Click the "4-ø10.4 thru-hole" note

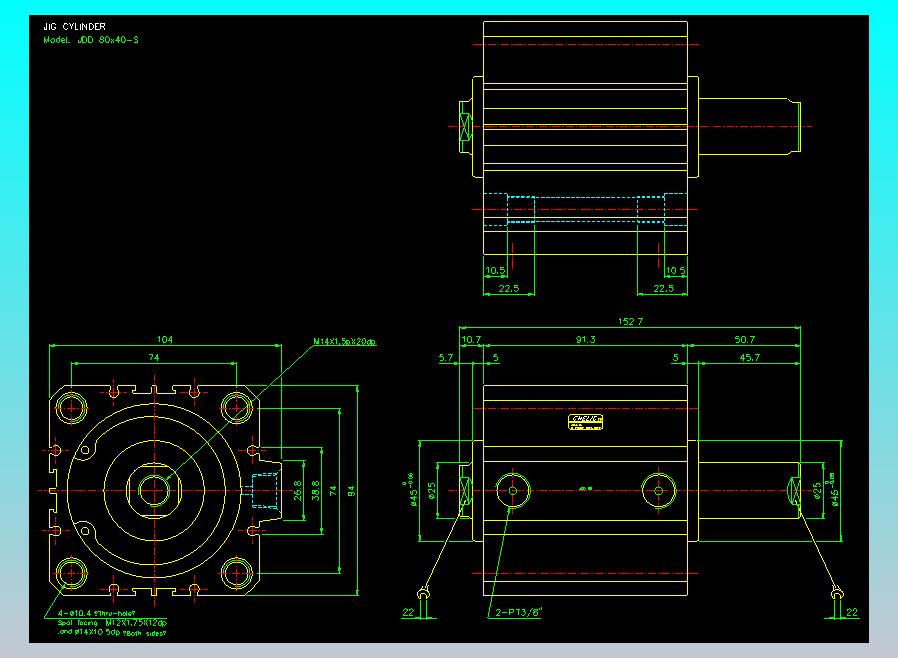[x=96, y=613]
